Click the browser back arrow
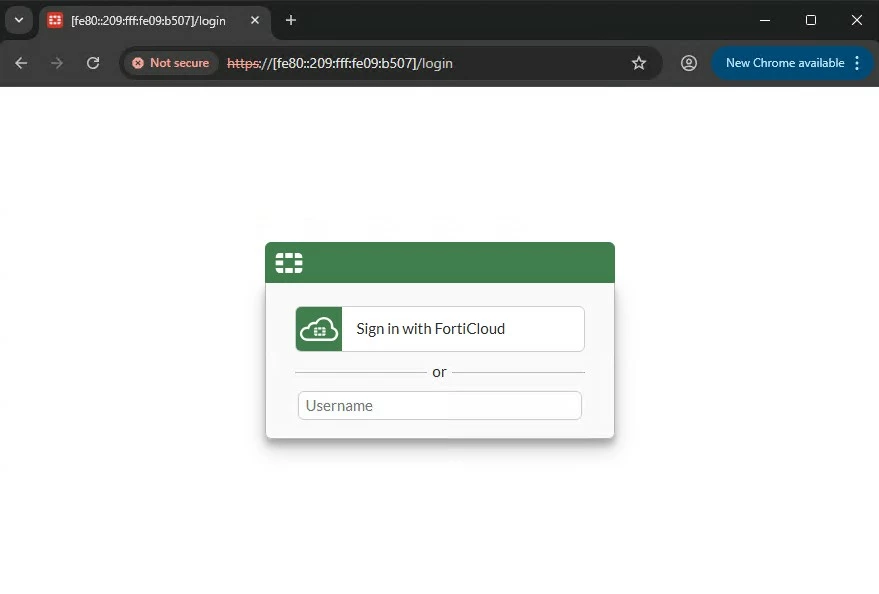Image resolution: width=879 pixels, height=594 pixels. point(21,63)
